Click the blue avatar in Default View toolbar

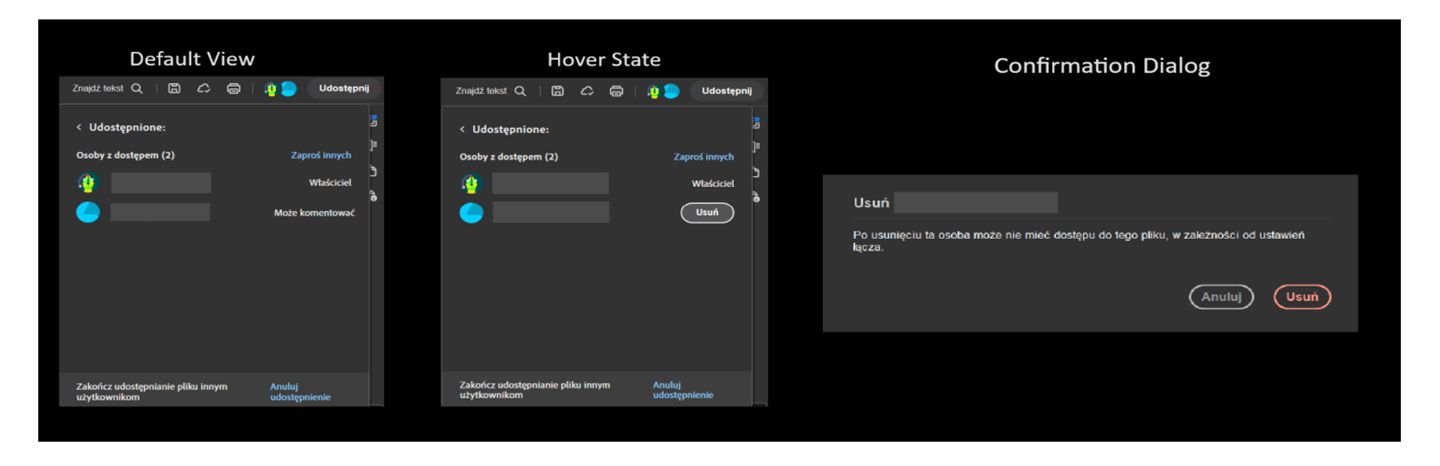coord(288,88)
